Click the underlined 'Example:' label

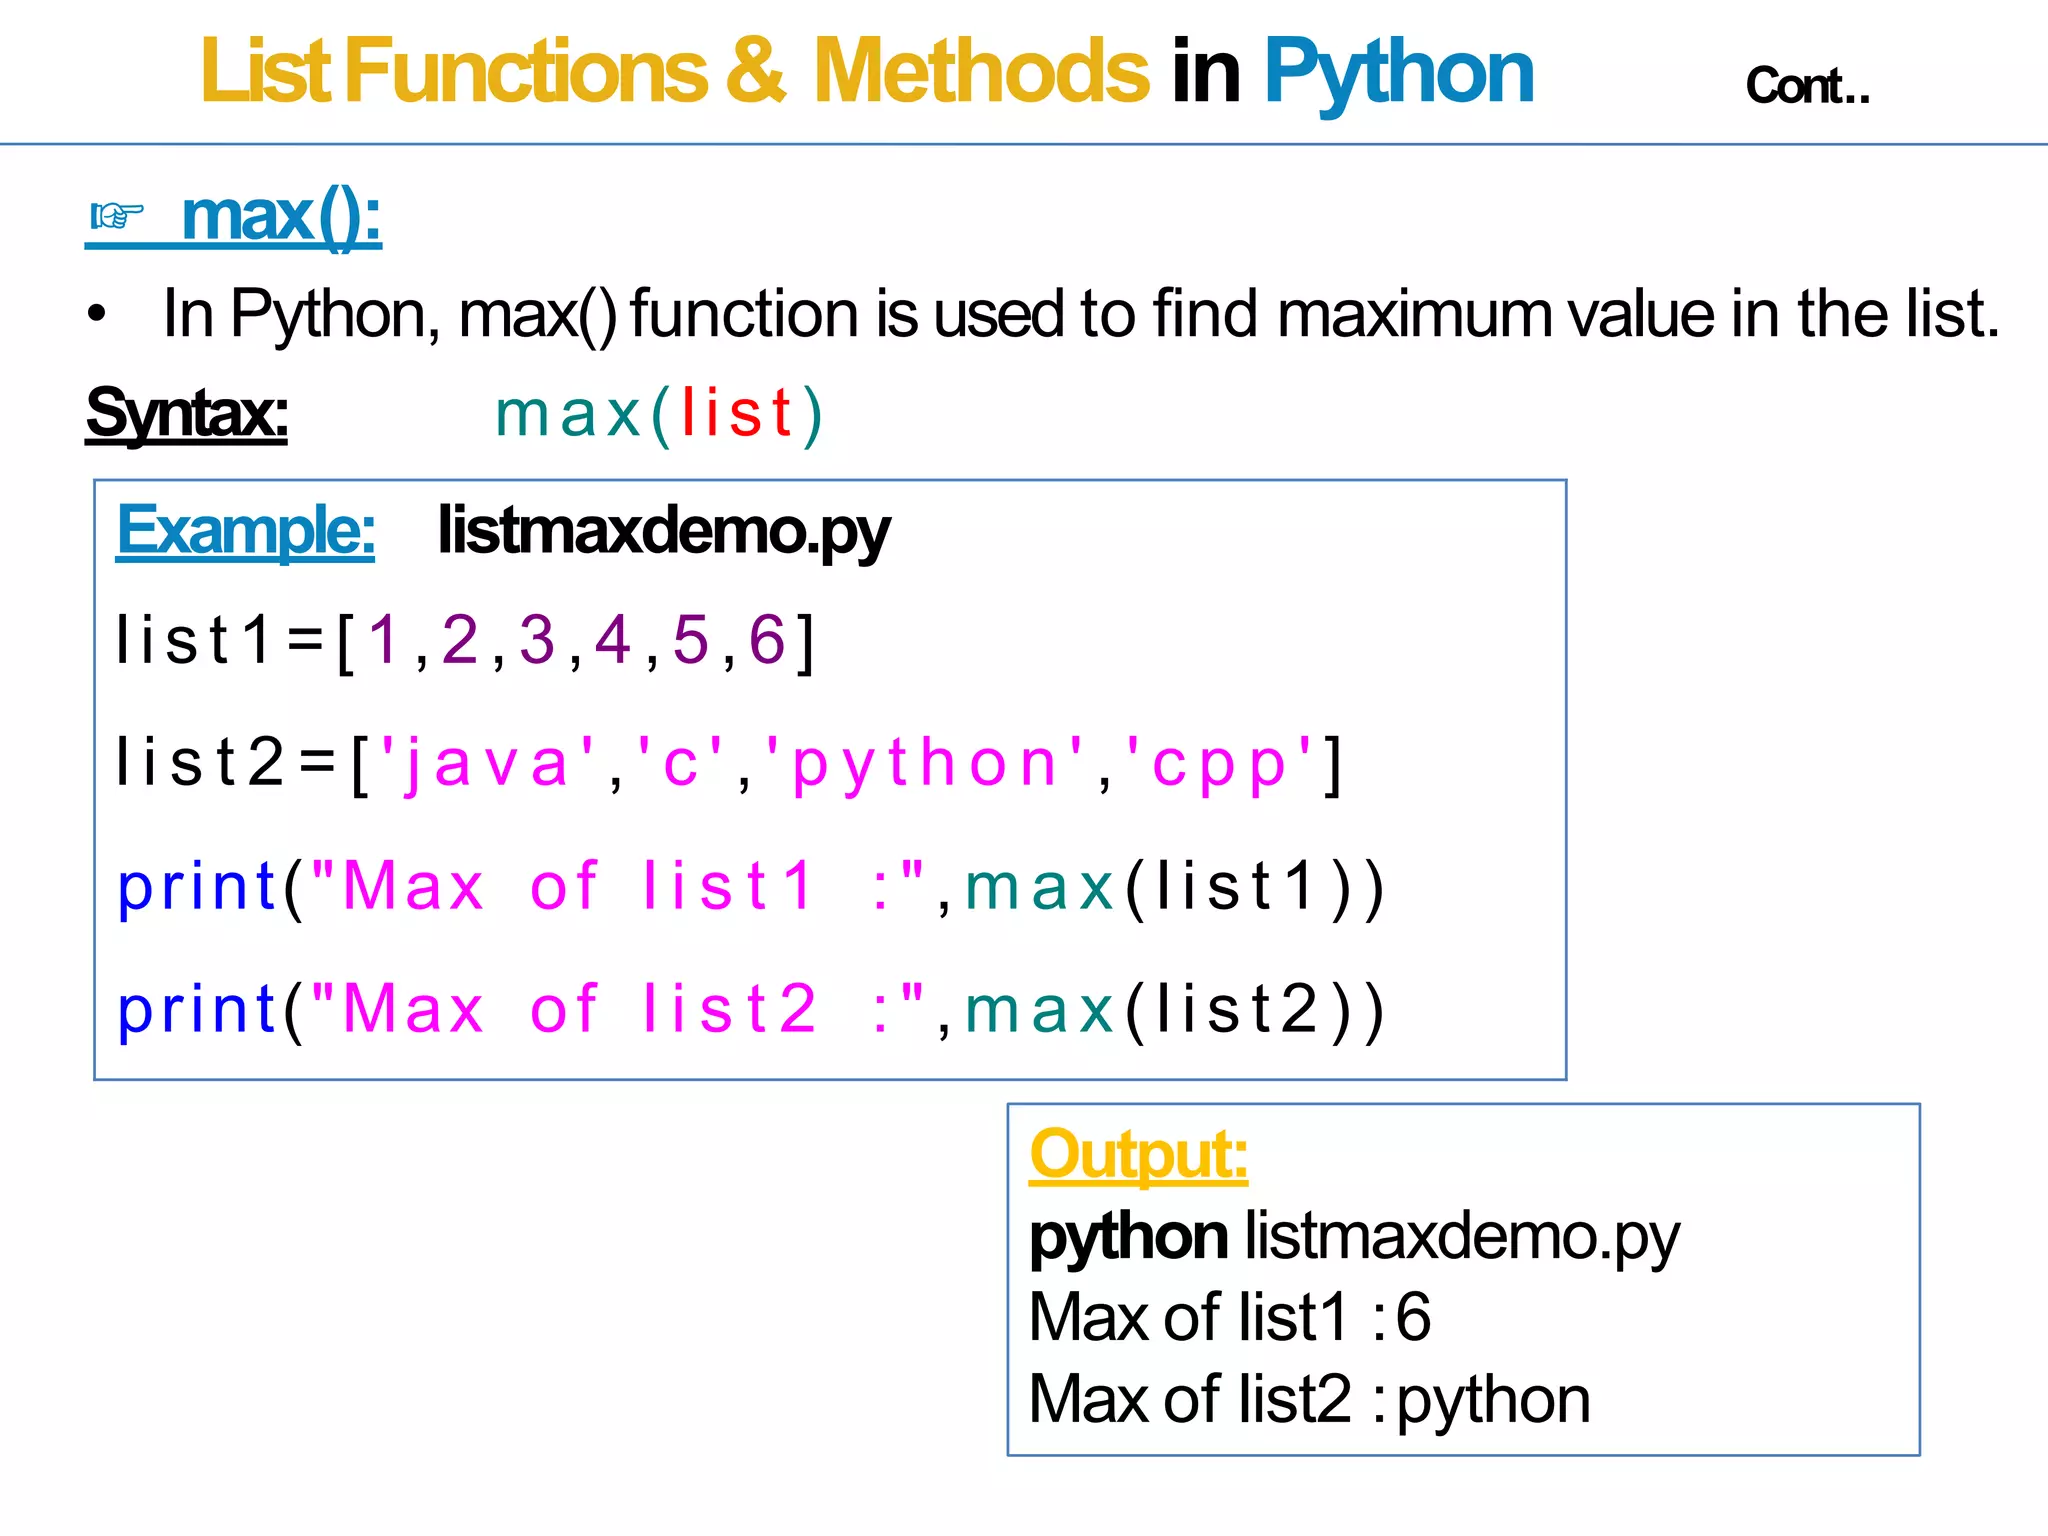(246, 531)
